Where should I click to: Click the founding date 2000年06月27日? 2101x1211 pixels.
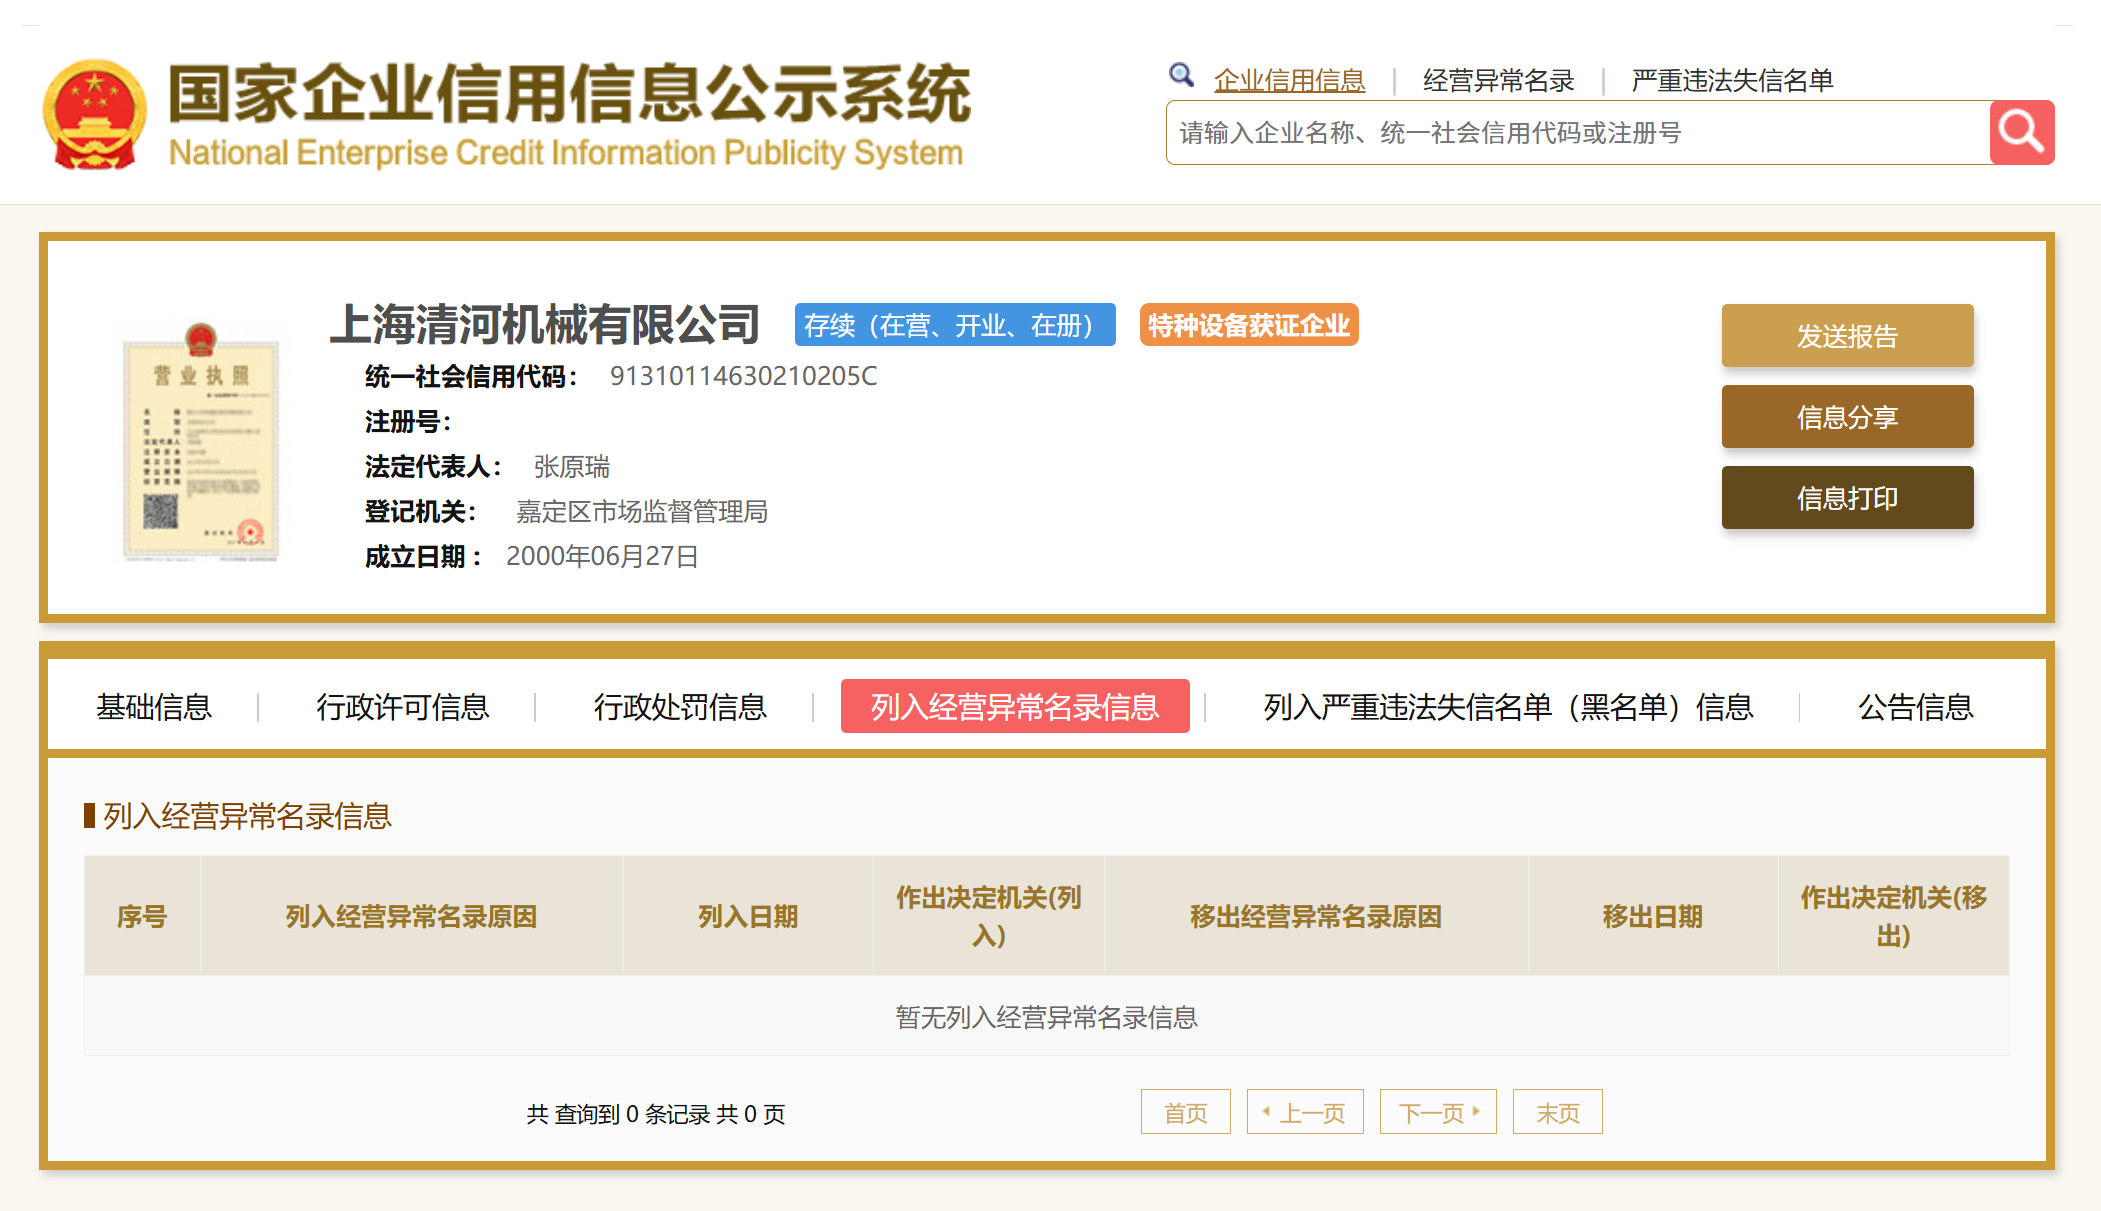coord(602,556)
